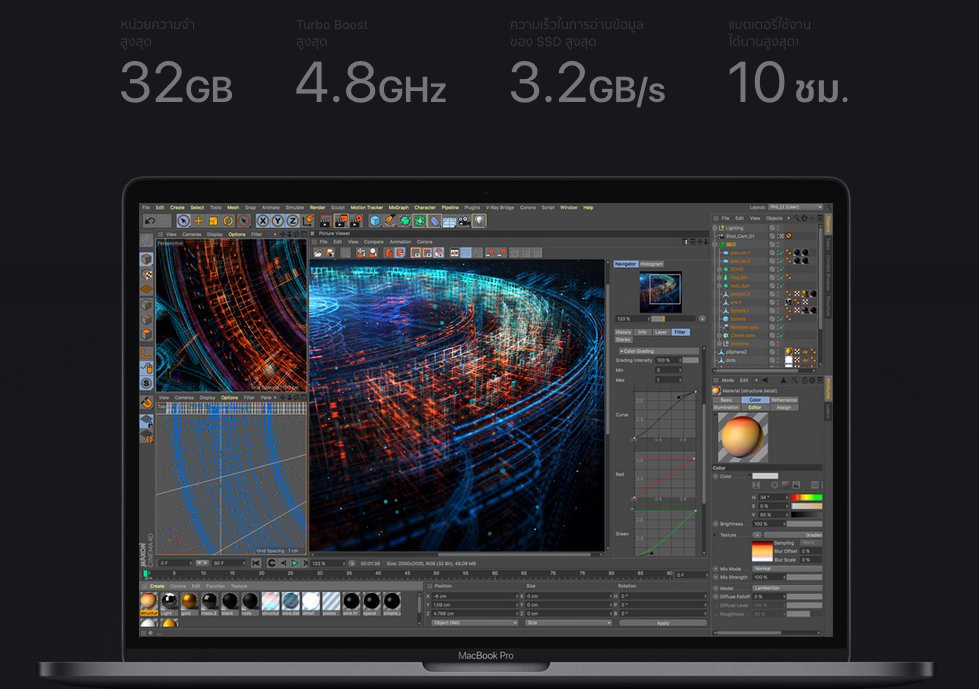Open the Object (Rel) dropdown
979x689 pixels.
pyautogui.click(x=475, y=623)
